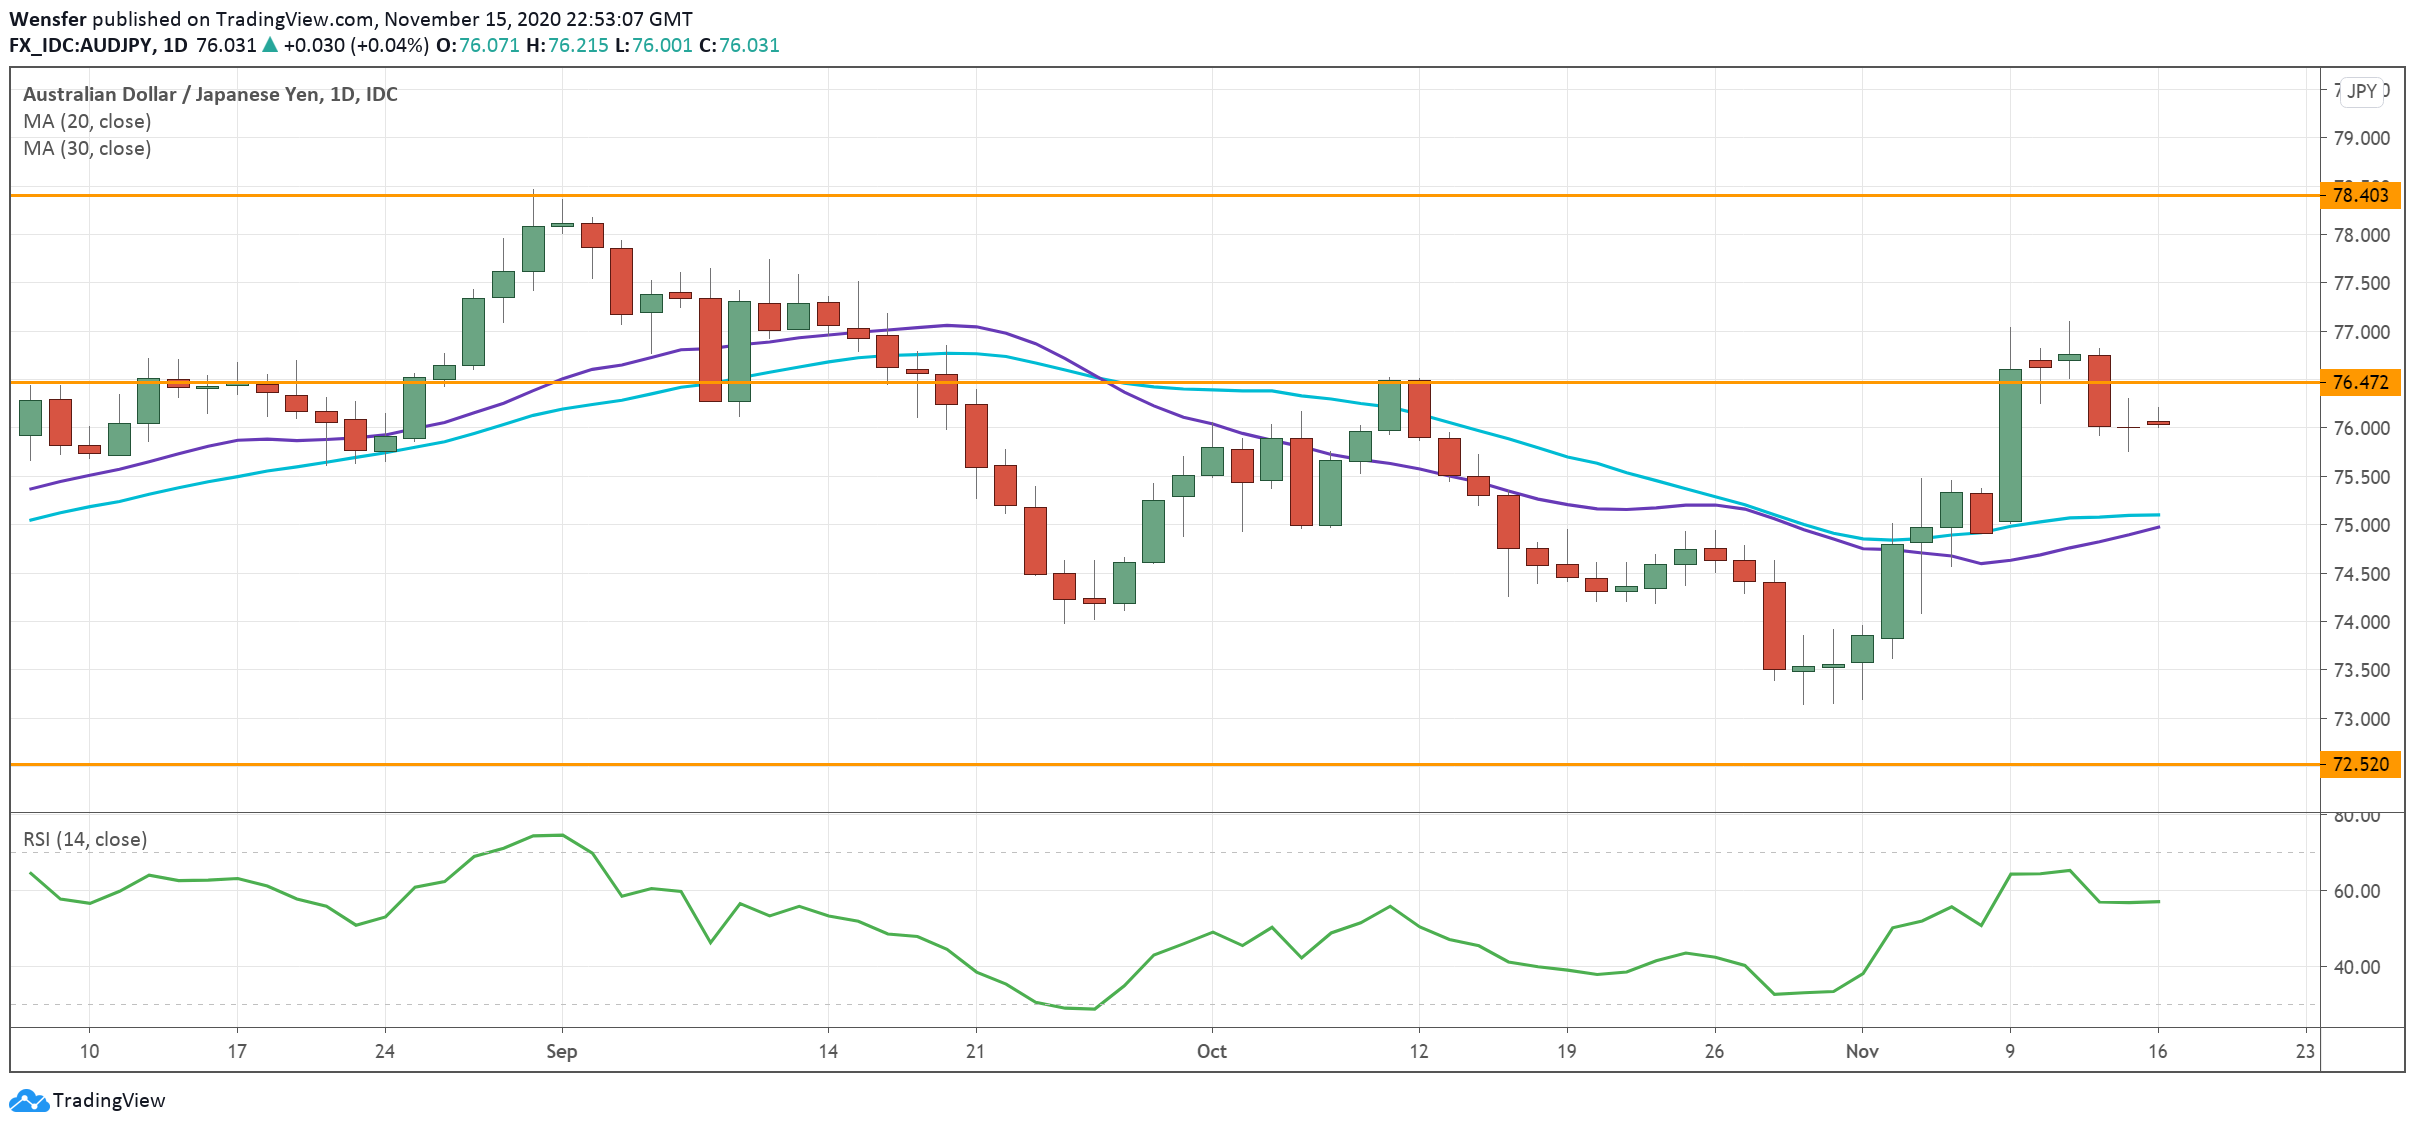Click the 1D interval next to AUDJPY

[x=175, y=45]
